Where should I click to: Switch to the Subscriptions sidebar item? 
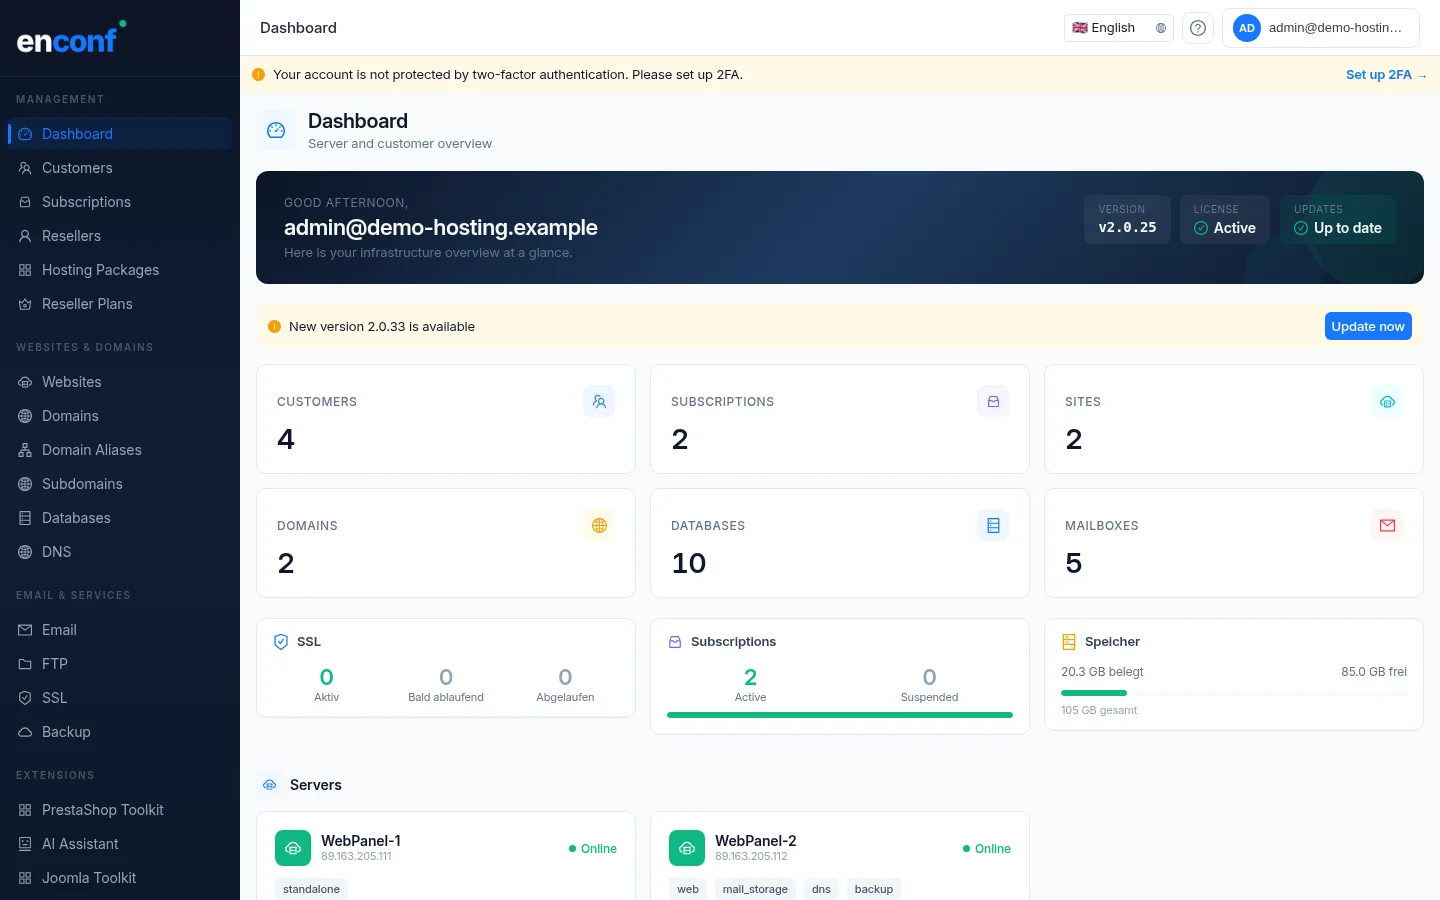point(86,202)
